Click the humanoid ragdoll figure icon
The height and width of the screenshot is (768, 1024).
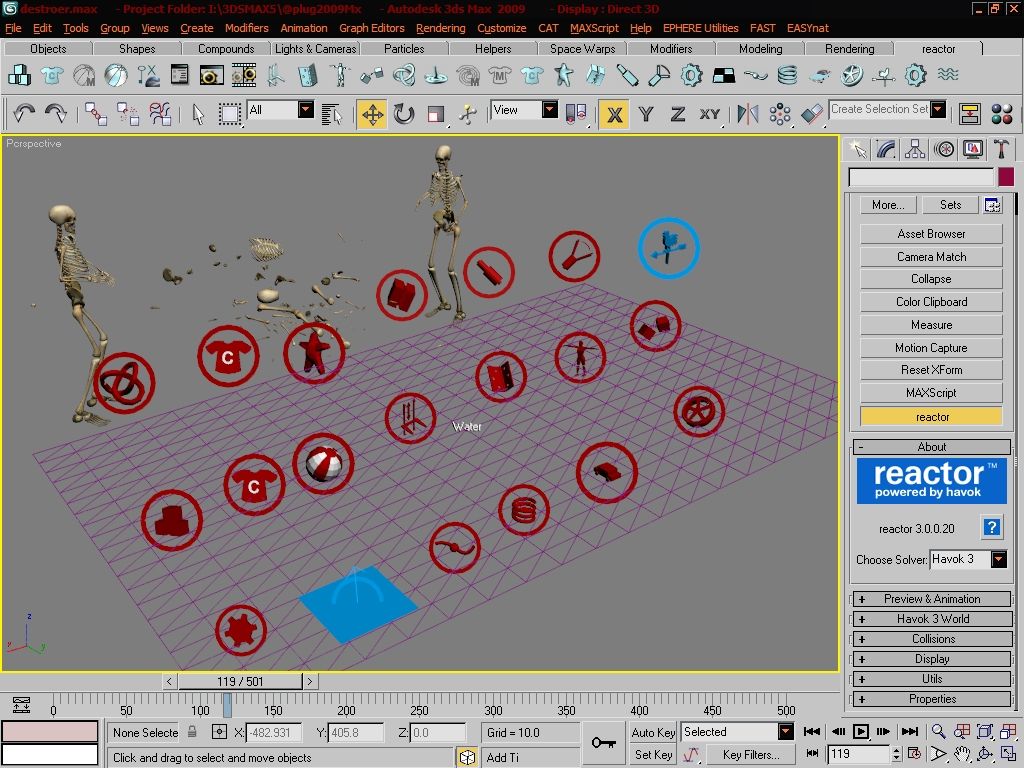340,75
